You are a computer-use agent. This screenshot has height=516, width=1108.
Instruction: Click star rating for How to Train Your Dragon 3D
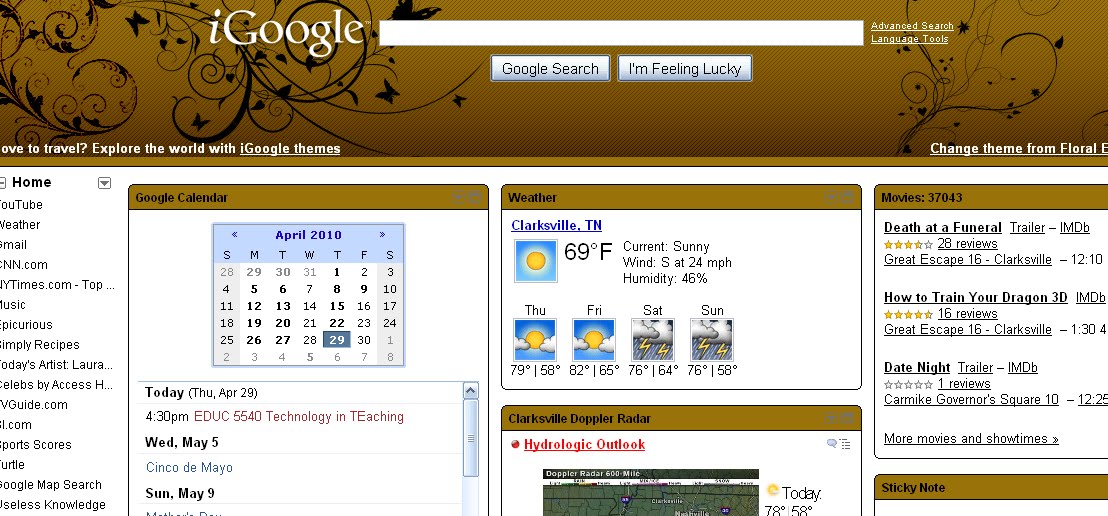[908, 315]
